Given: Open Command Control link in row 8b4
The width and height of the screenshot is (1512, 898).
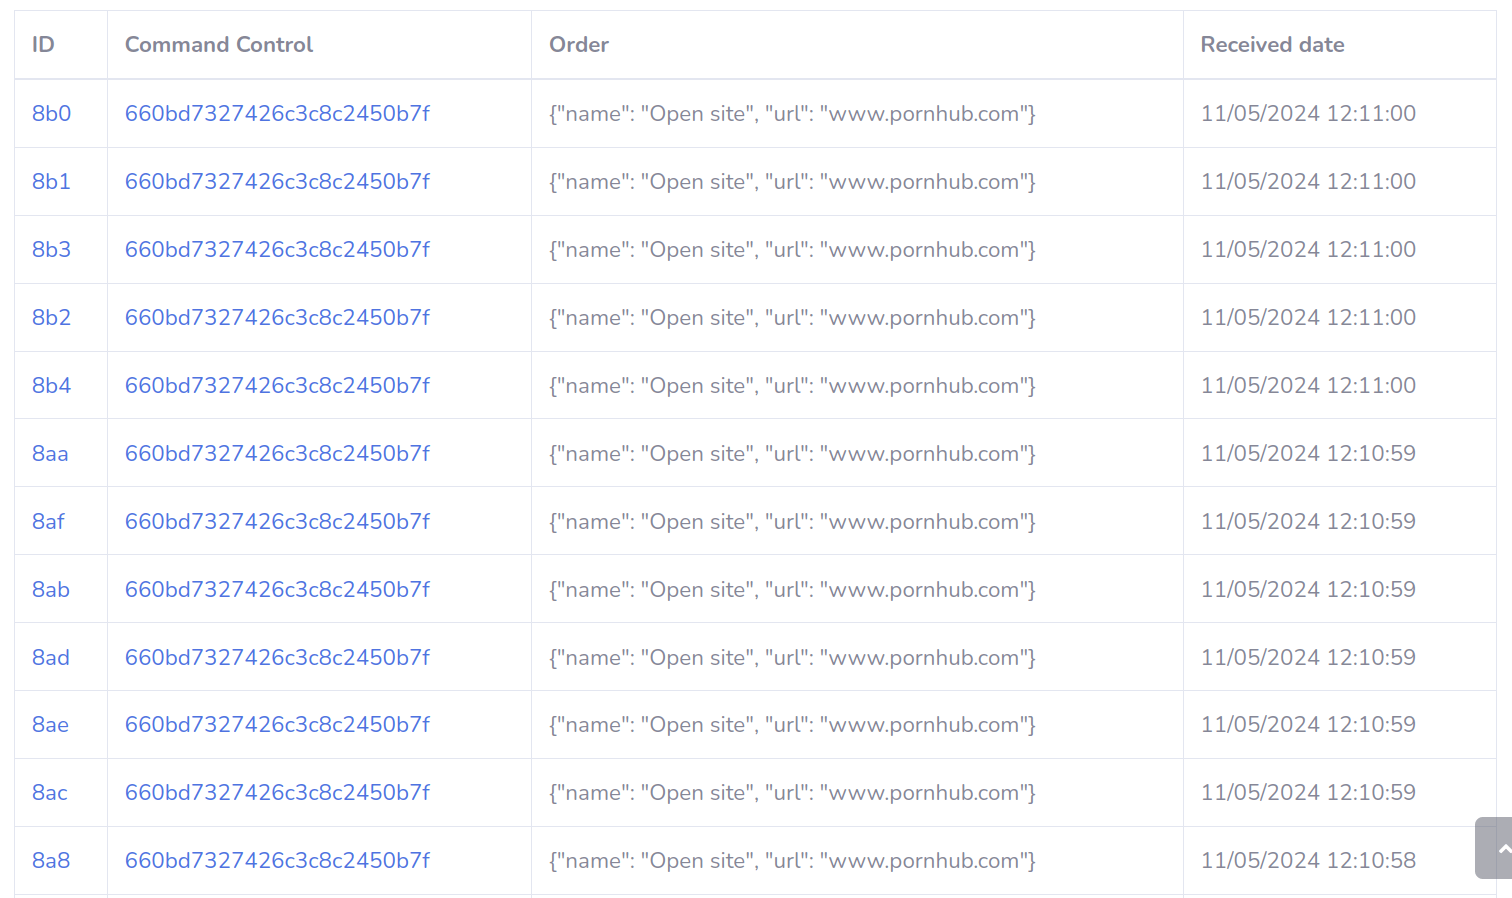Looking at the screenshot, I should tap(277, 386).
